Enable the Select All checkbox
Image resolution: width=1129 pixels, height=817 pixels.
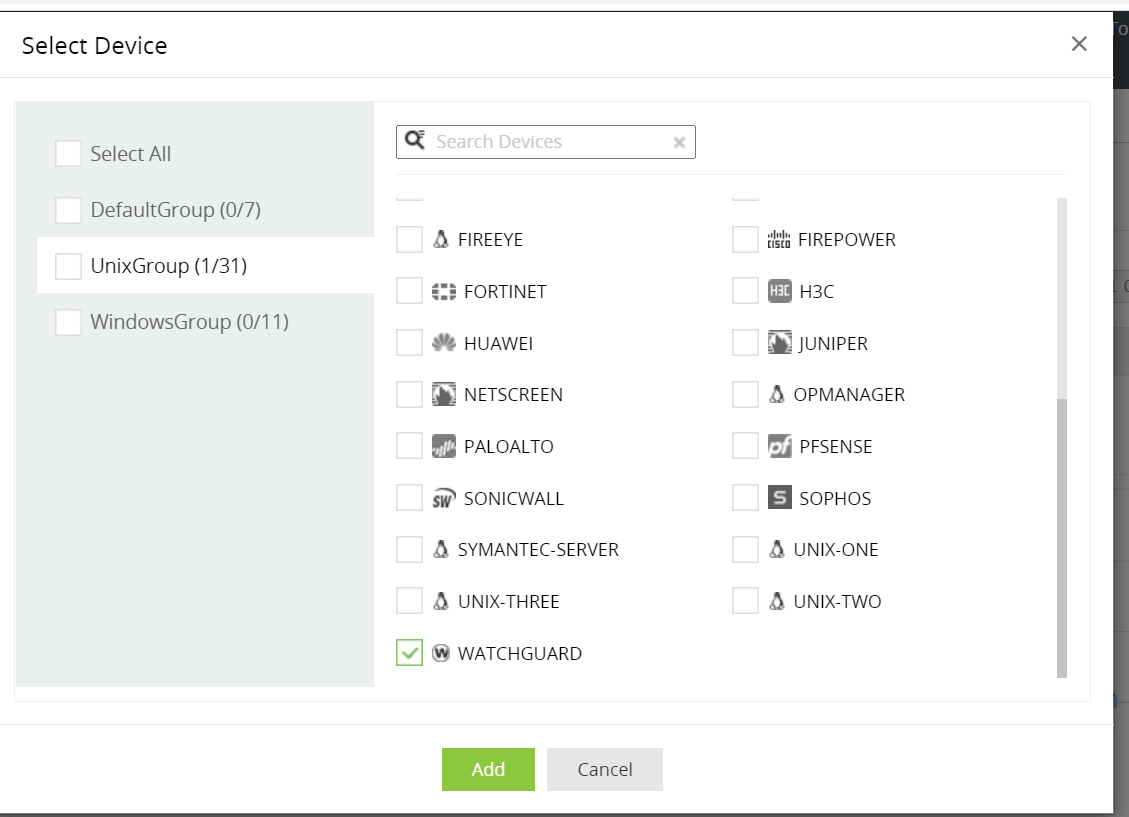click(x=69, y=154)
